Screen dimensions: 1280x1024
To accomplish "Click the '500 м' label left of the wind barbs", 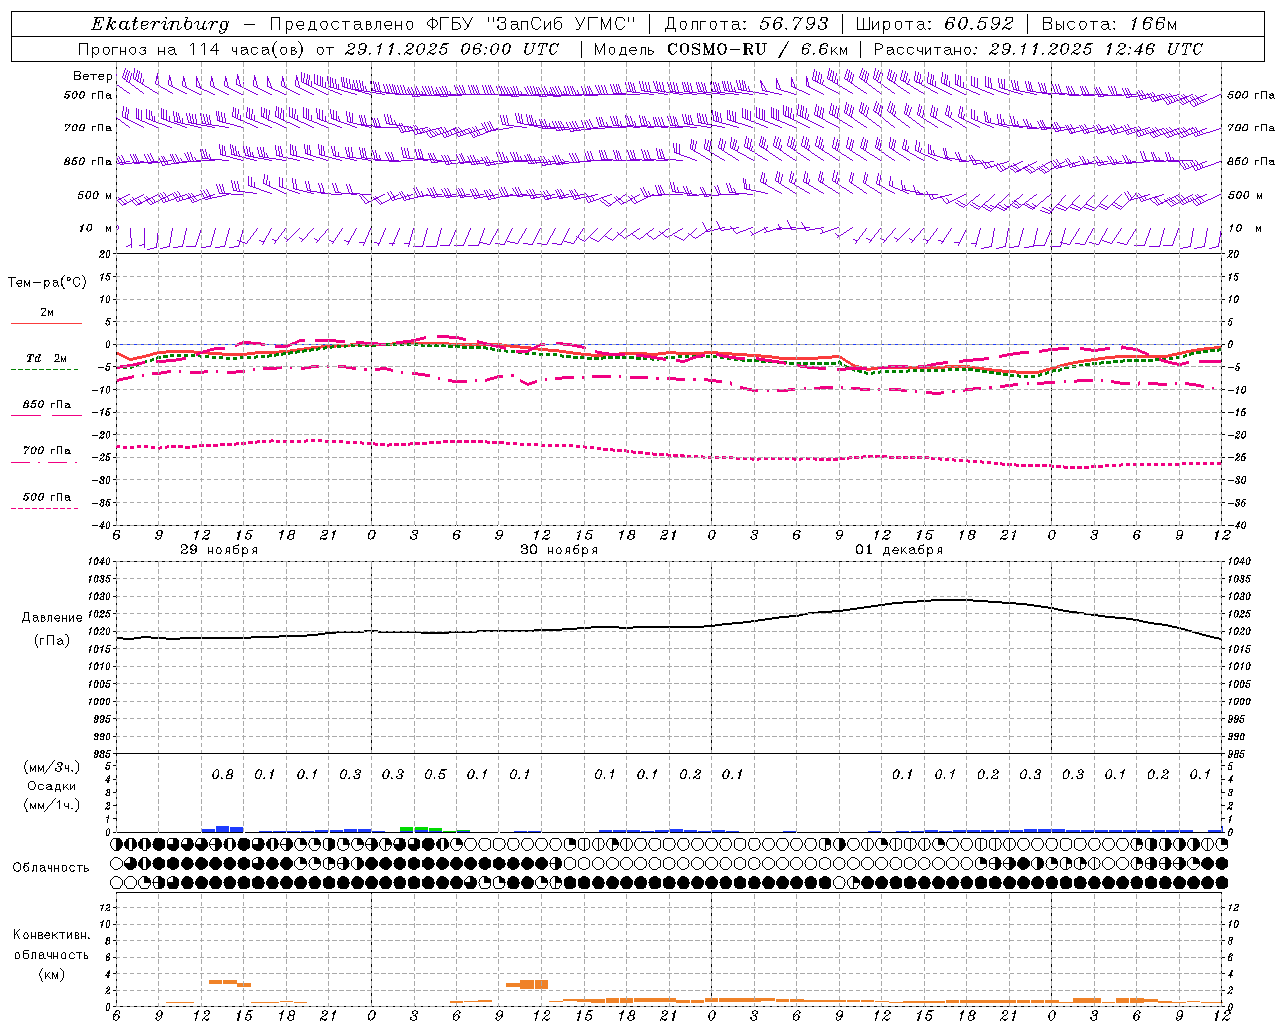I will (95, 196).
